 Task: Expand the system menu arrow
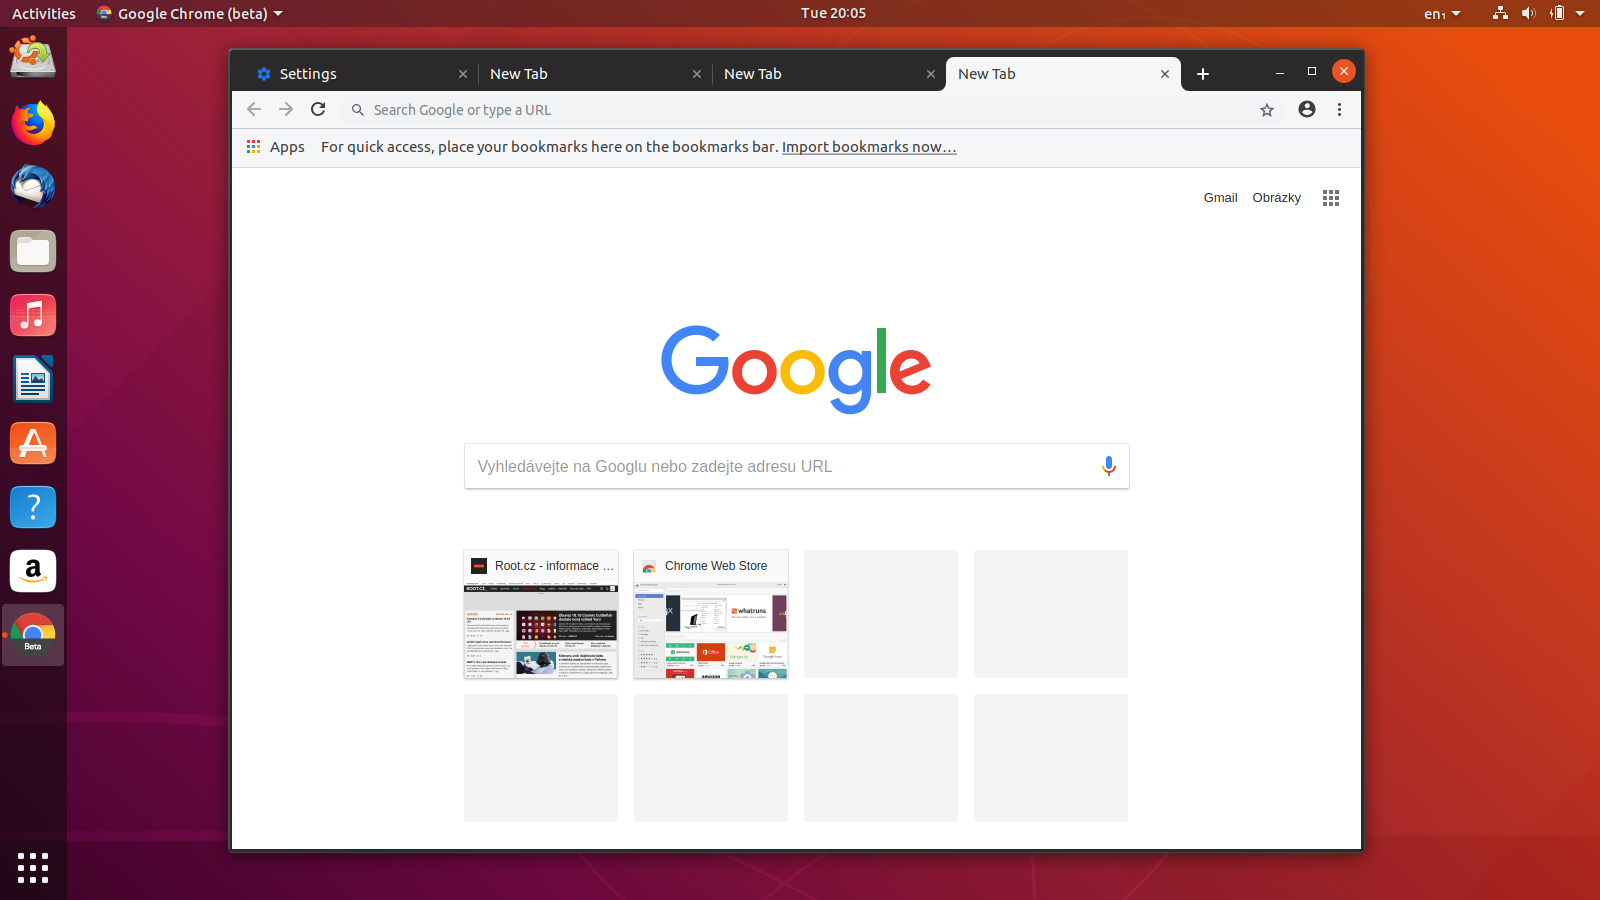click(x=1580, y=13)
